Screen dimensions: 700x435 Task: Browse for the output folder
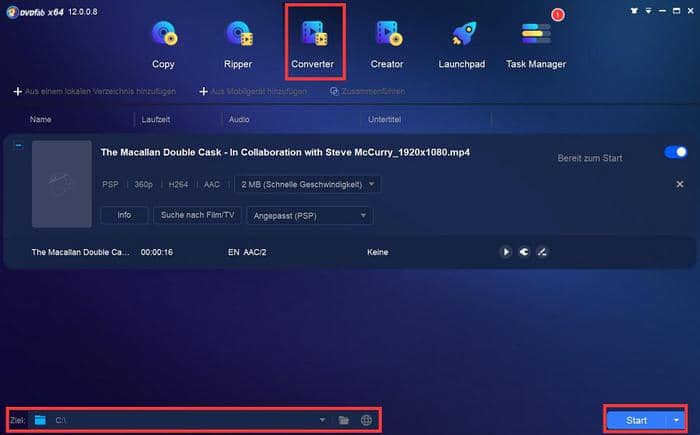tap(343, 420)
